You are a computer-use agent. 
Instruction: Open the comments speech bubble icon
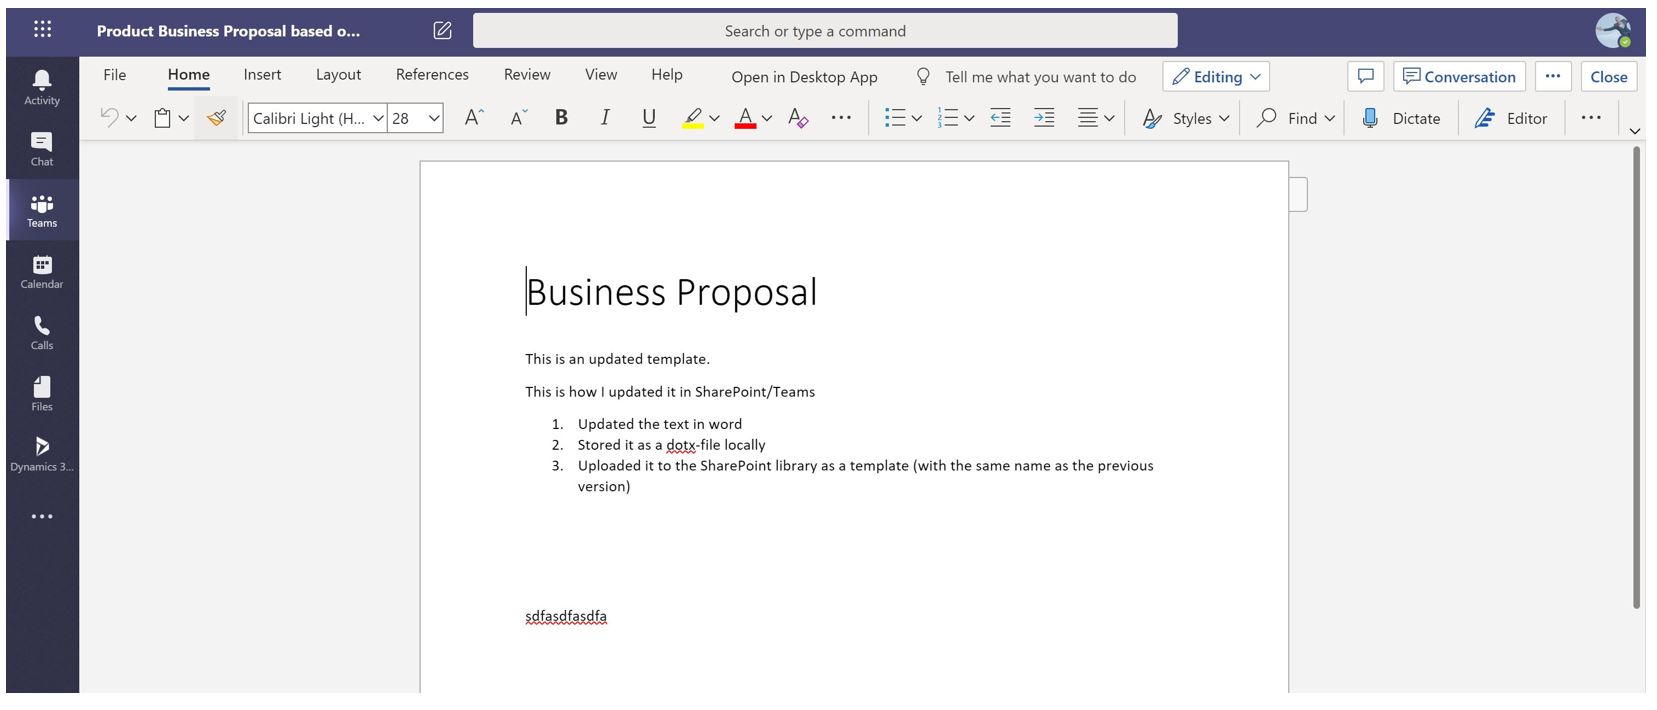point(1365,77)
